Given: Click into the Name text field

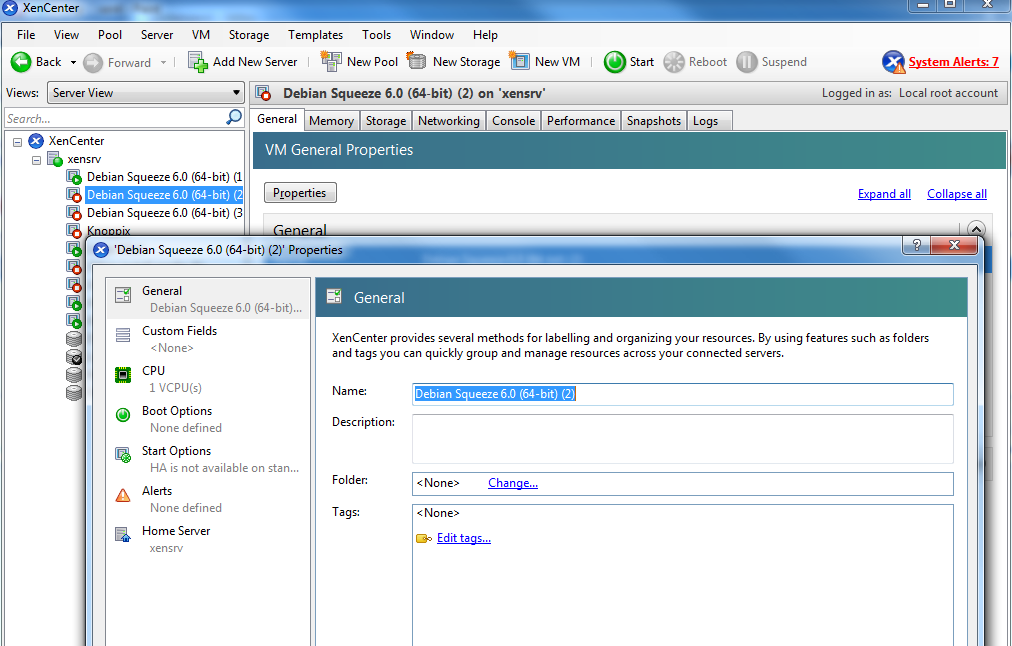Looking at the screenshot, I should coord(682,394).
